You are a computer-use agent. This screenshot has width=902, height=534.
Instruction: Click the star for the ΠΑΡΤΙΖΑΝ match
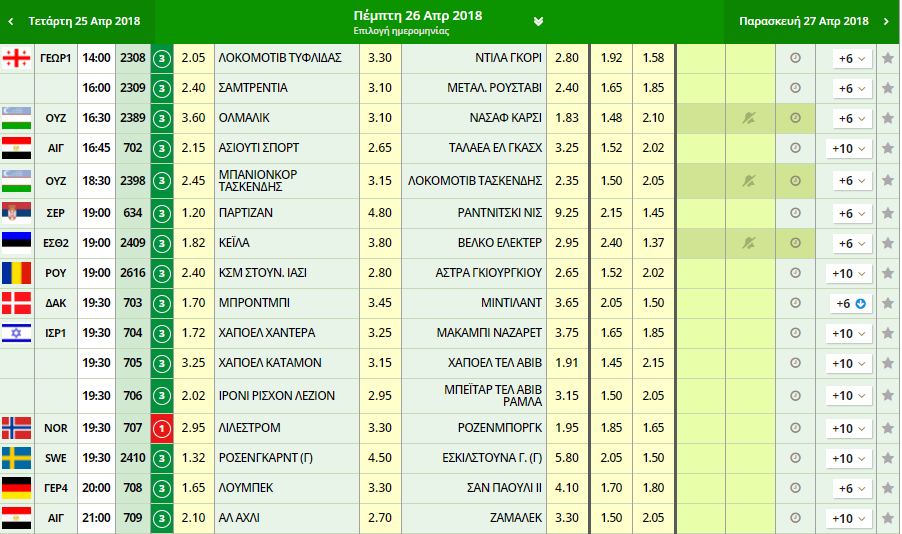coord(887,213)
